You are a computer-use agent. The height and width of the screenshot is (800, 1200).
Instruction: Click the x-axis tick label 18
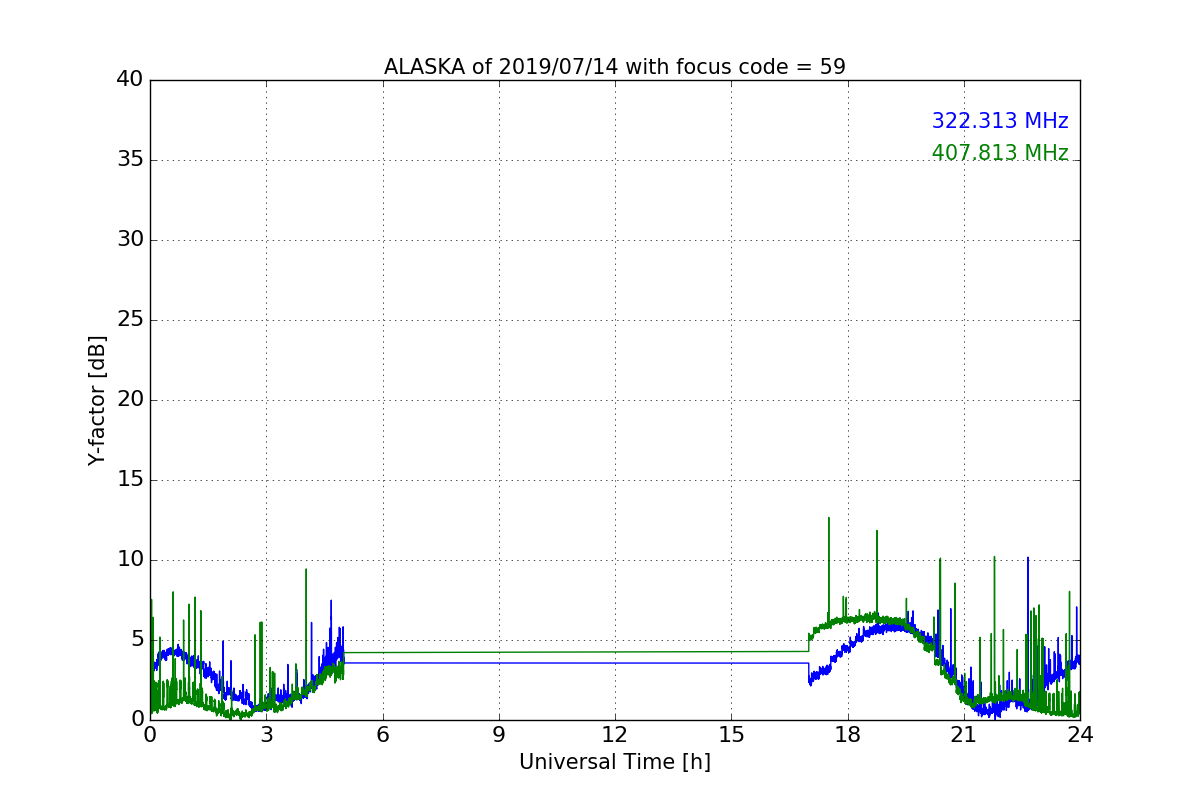[x=848, y=735]
